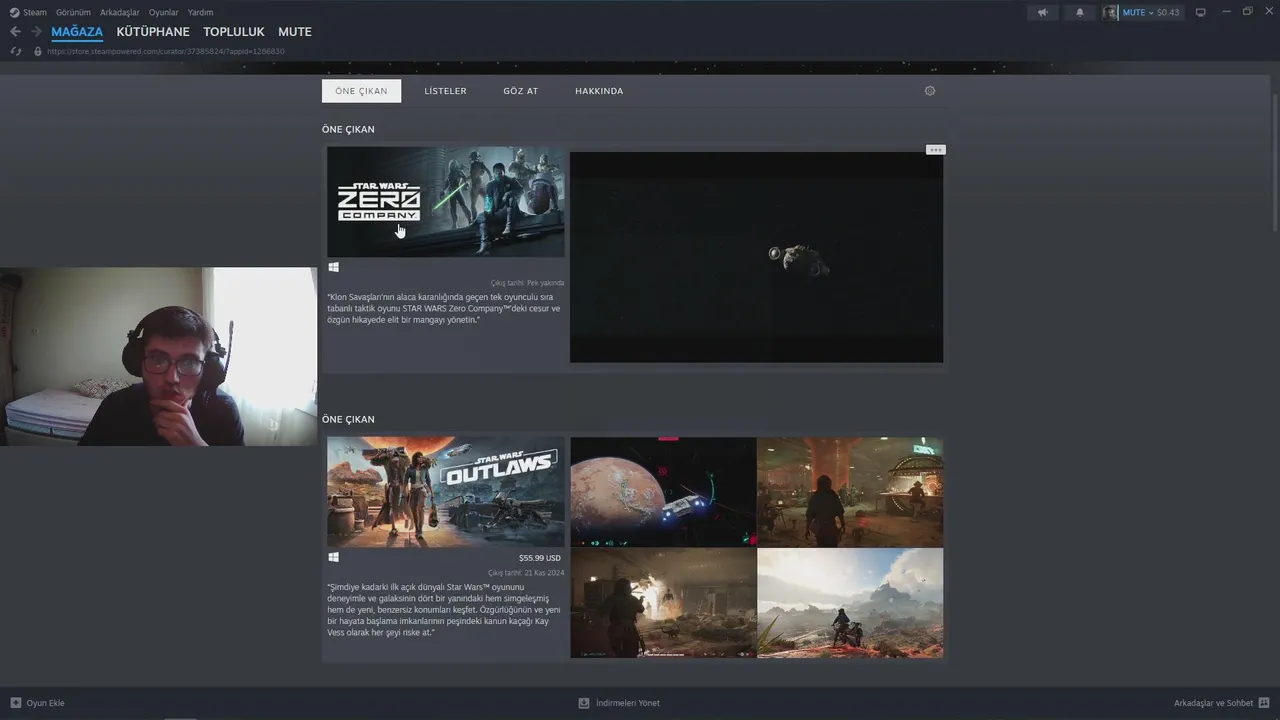Switch to TOPLULUK section
The width and height of the screenshot is (1280, 720).
(234, 32)
